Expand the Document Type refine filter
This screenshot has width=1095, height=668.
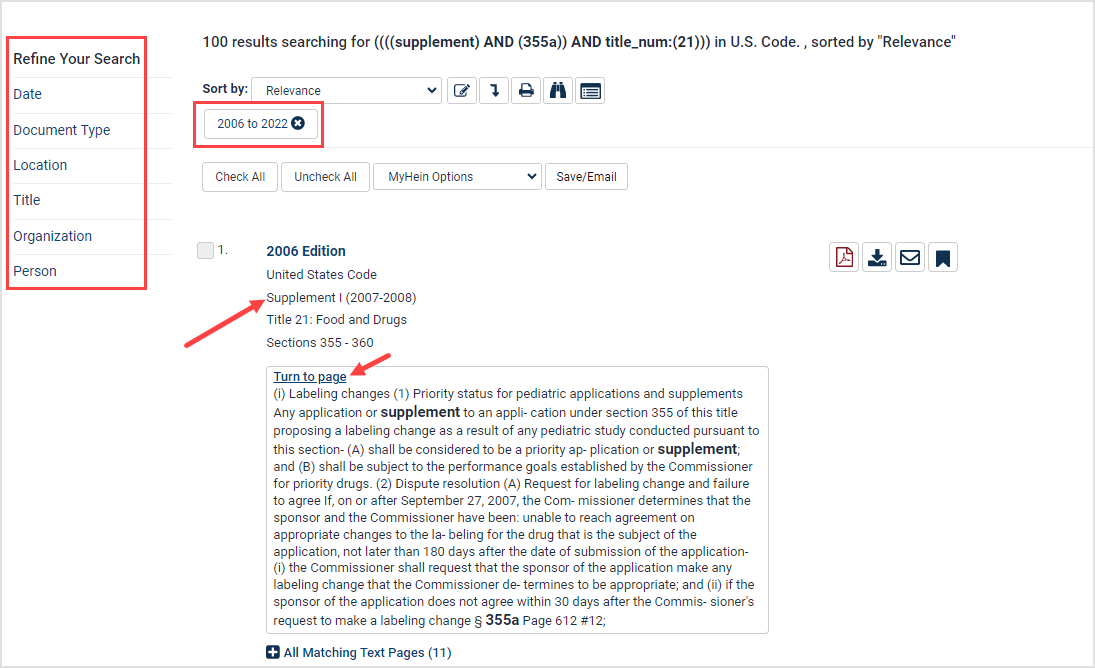tap(61, 130)
